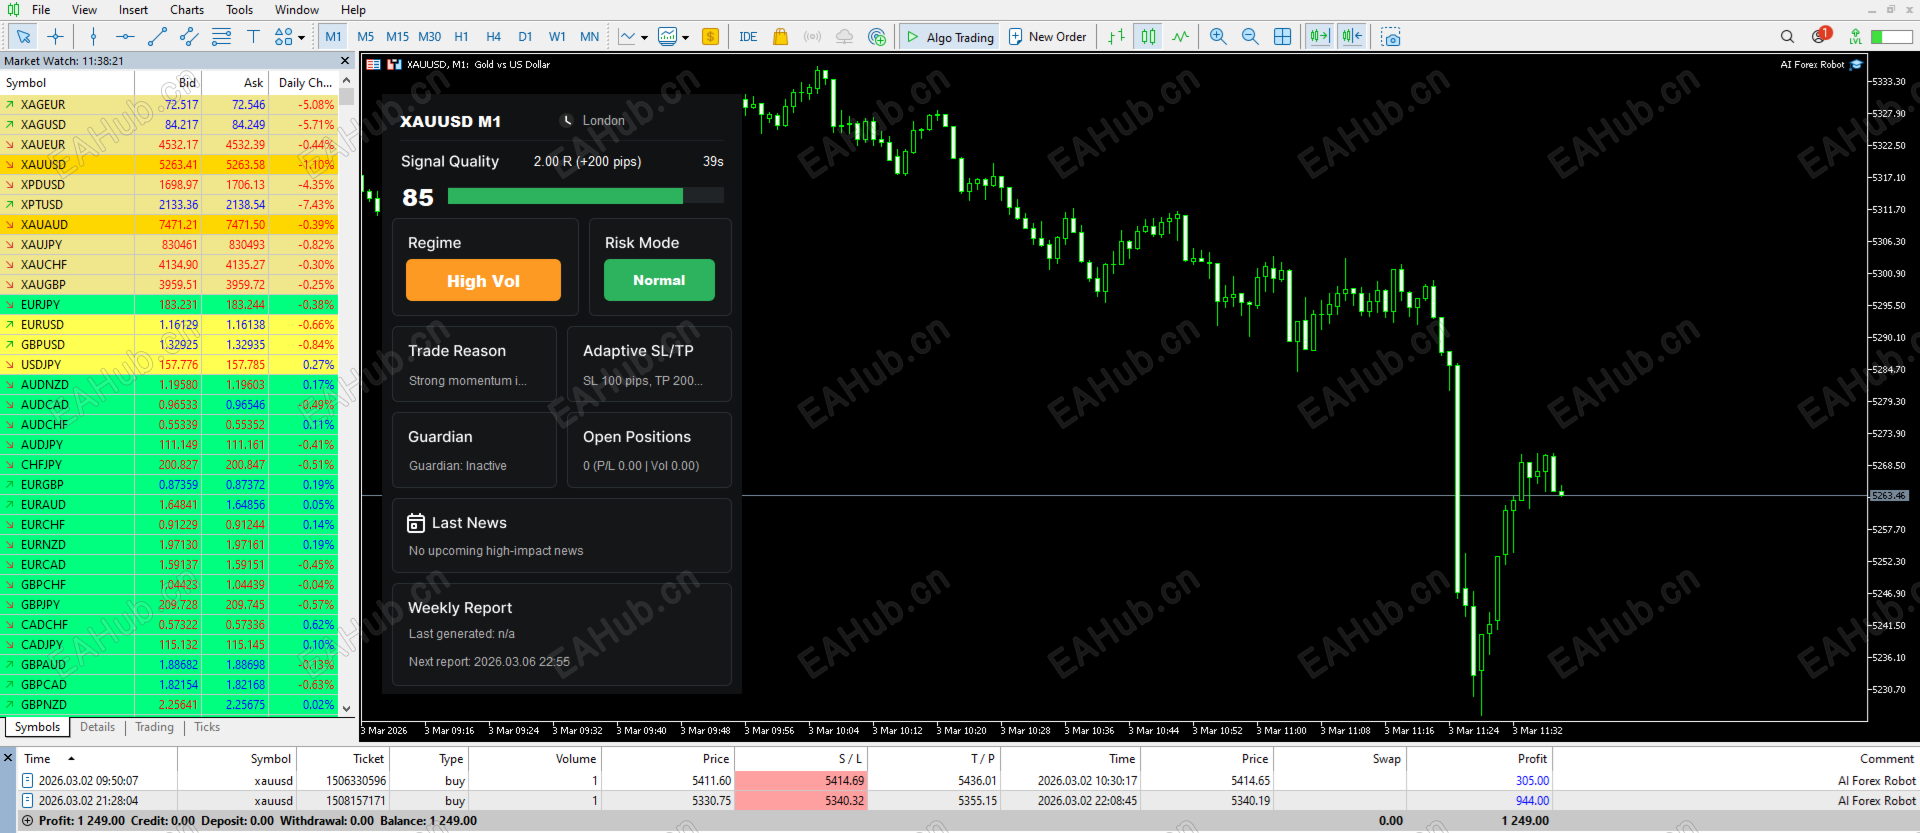Switch to the Ticks tab

207,727
